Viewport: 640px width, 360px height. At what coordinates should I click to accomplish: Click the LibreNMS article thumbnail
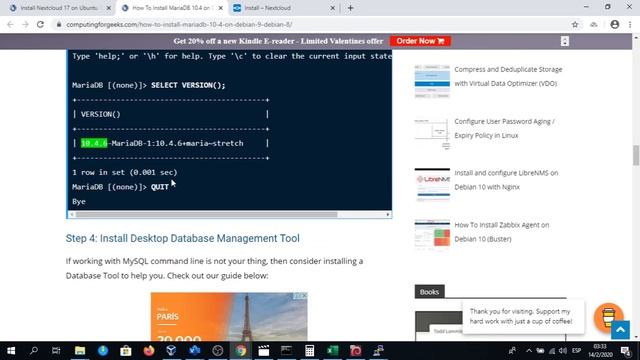click(x=432, y=184)
